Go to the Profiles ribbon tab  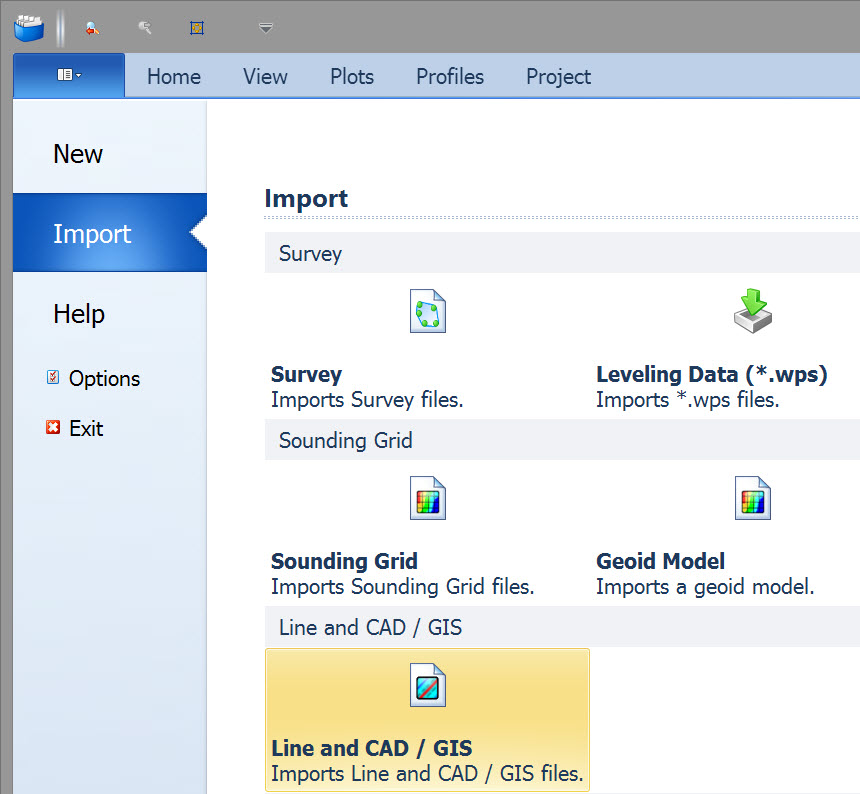[x=450, y=77]
